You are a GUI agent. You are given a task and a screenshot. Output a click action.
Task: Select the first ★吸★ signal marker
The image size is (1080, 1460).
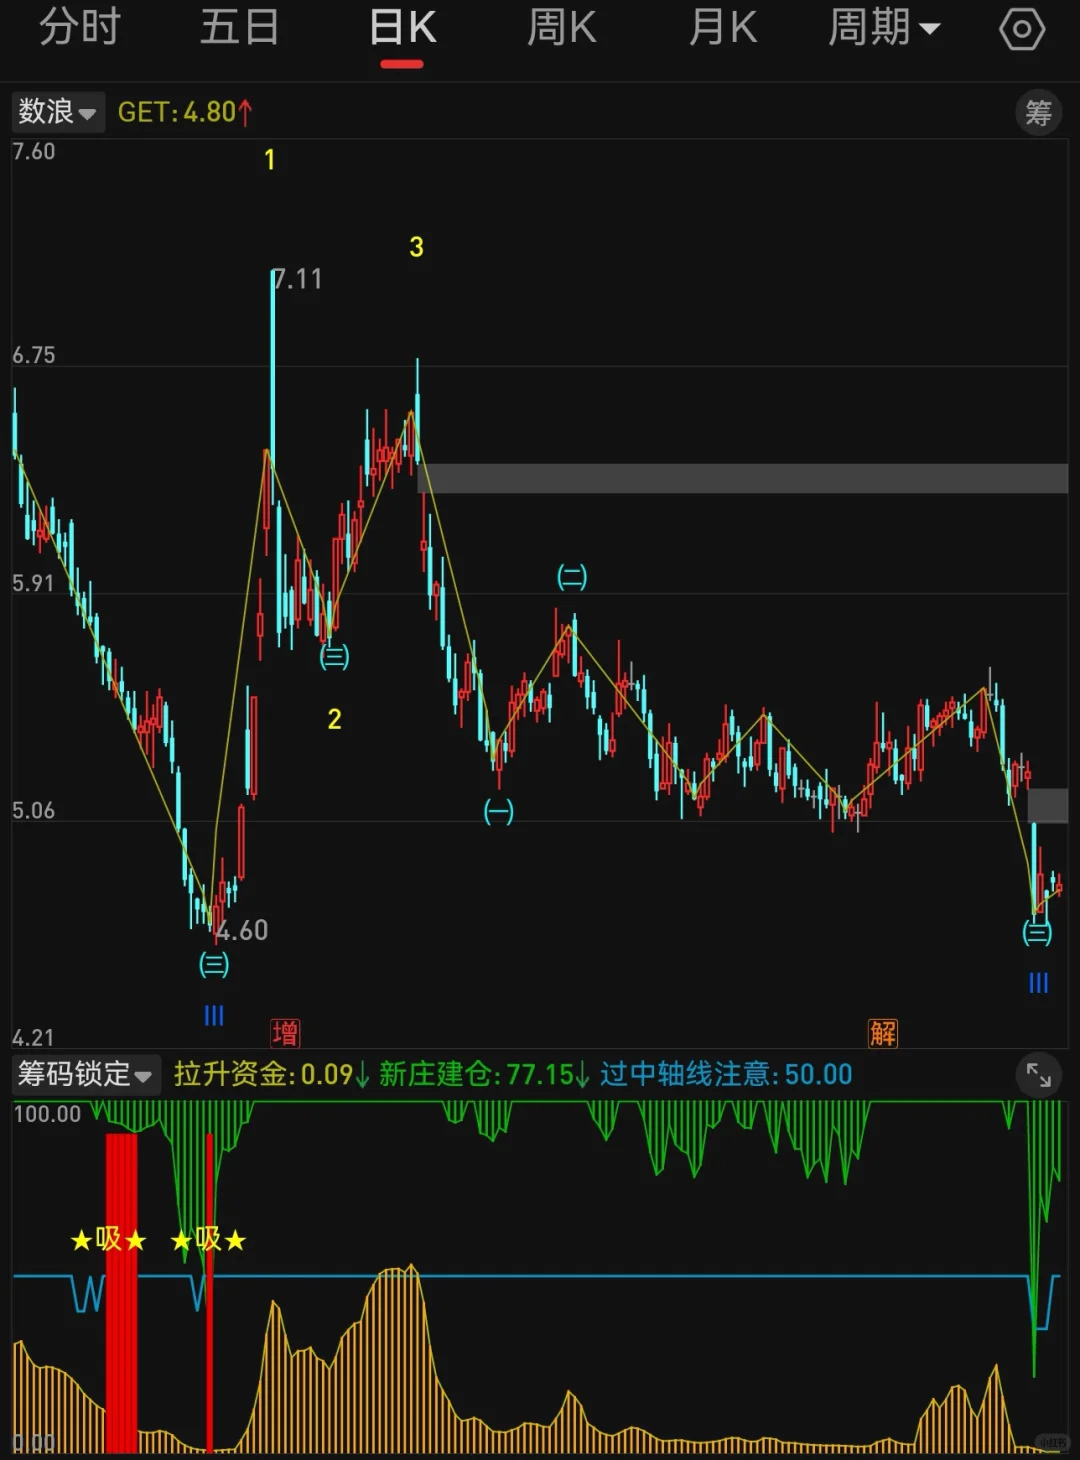(107, 1240)
